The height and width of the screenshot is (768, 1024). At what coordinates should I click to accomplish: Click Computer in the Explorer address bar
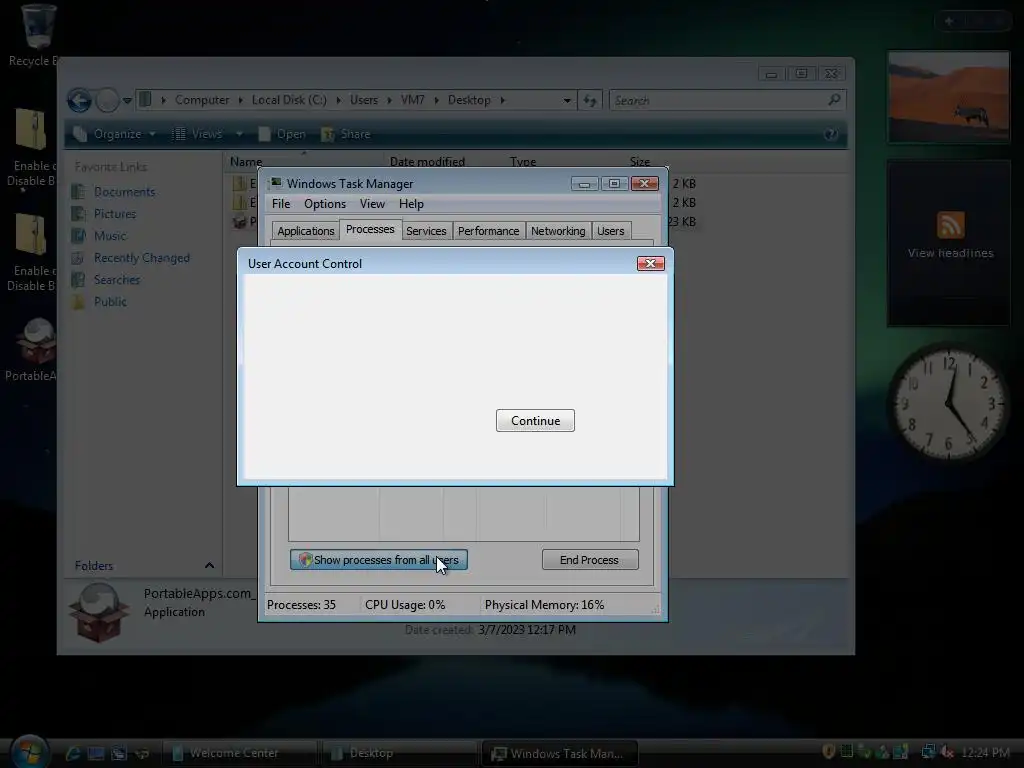(x=202, y=100)
